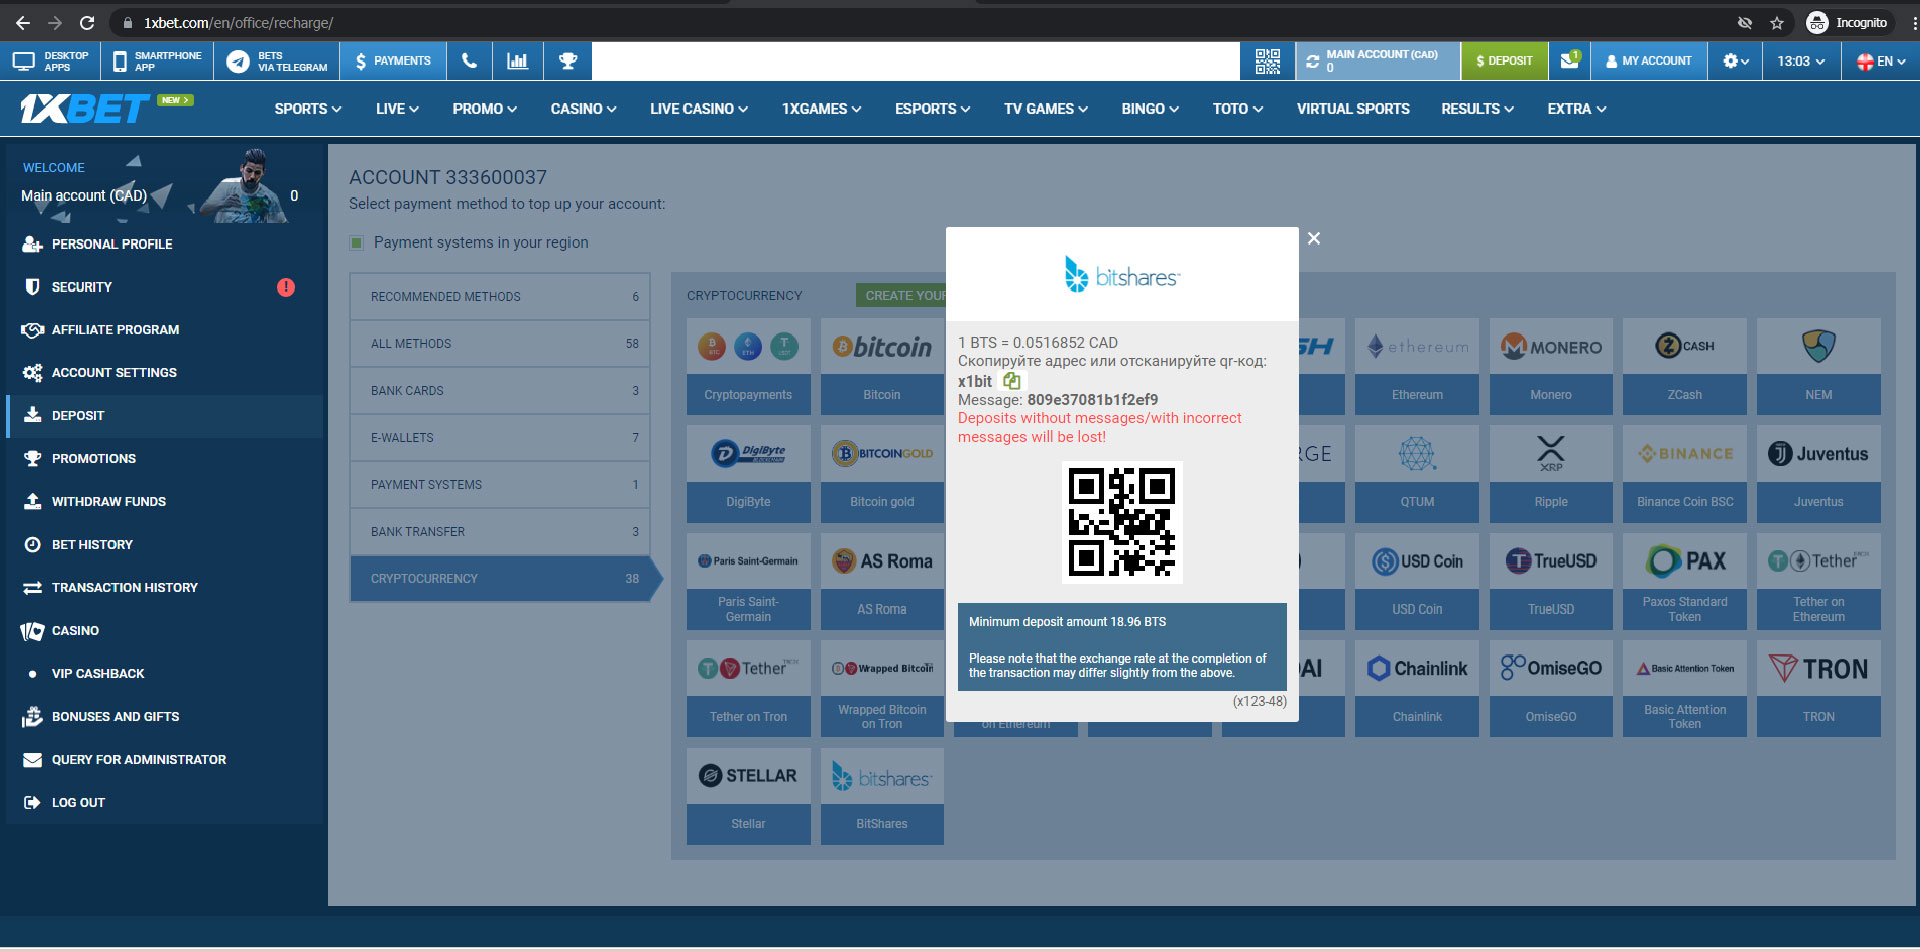This screenshot has height=951, width=1920.
Task: Choose Binance Coin BSC tile
Action: coord(1685,474)
